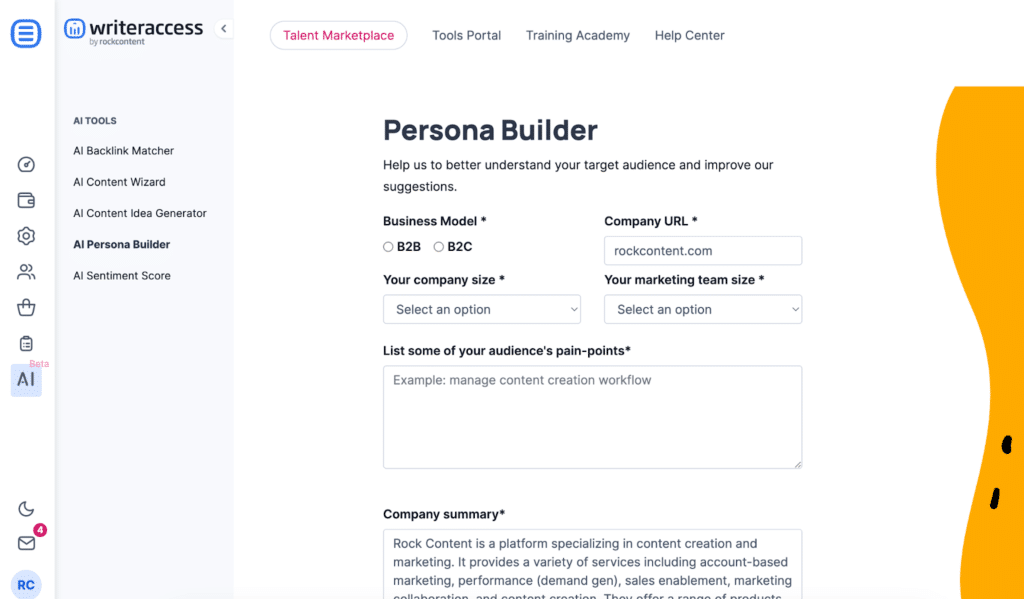The height and width of the screenshot is (599, 1024).
Task: Enable dark mode via the moon icon
Action: [26, 509]
